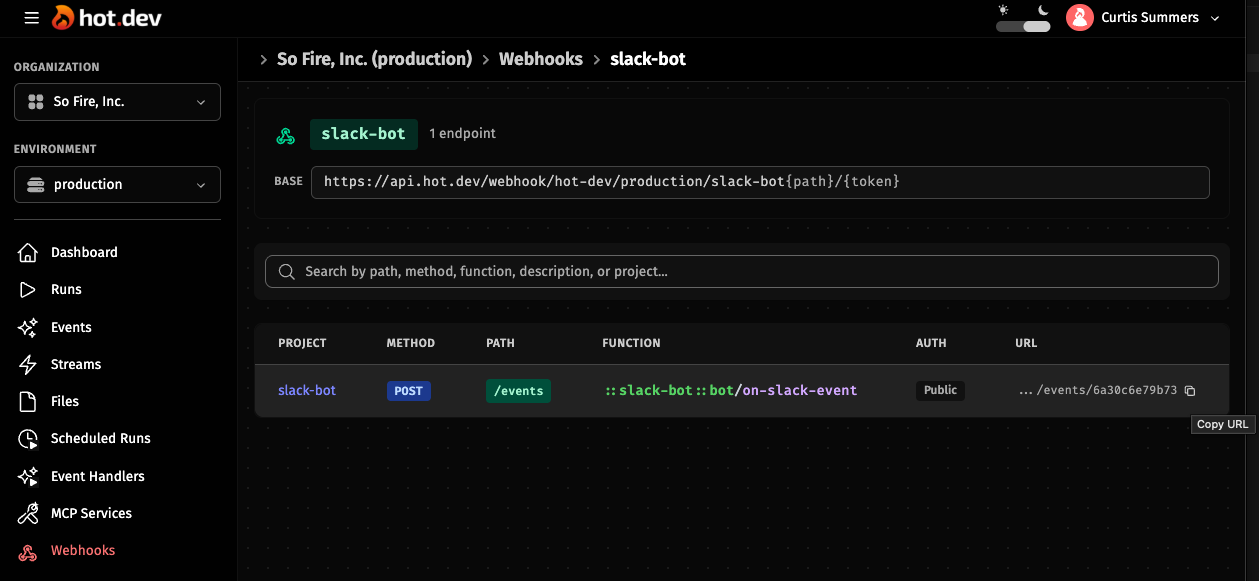1259x581 pixels.
Task: Copy the webhook URL using the copy icon
Action: [1189, 391]
